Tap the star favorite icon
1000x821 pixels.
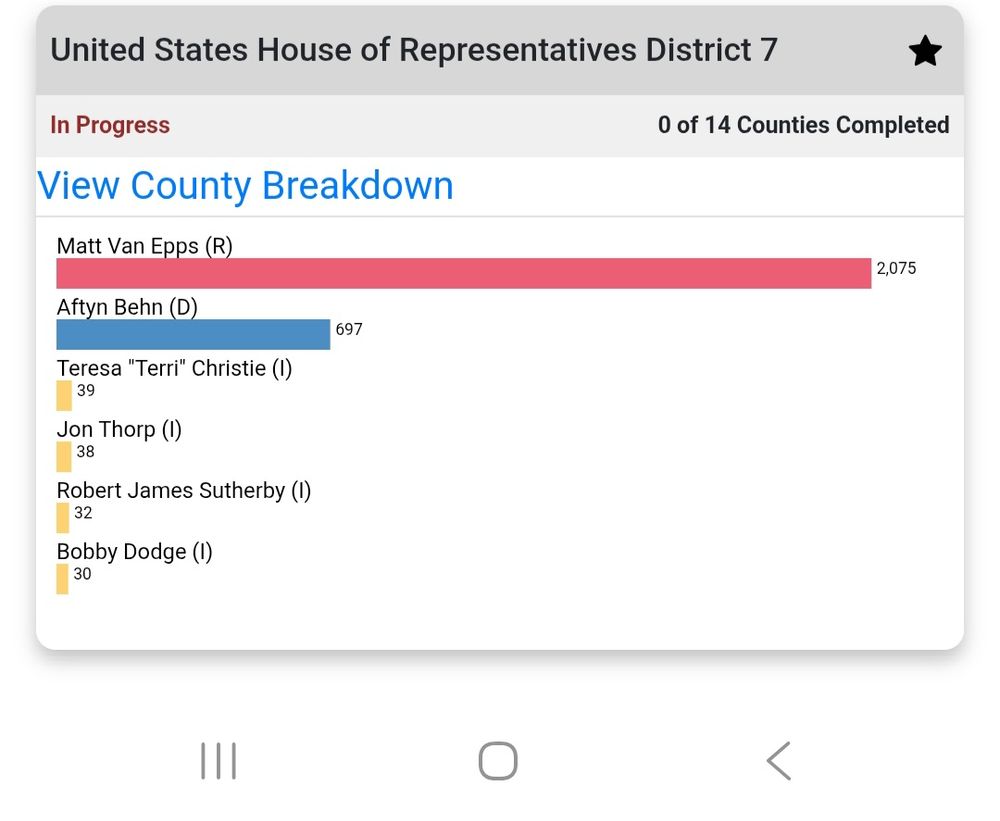pyautogui.click(x=925, y=51)
